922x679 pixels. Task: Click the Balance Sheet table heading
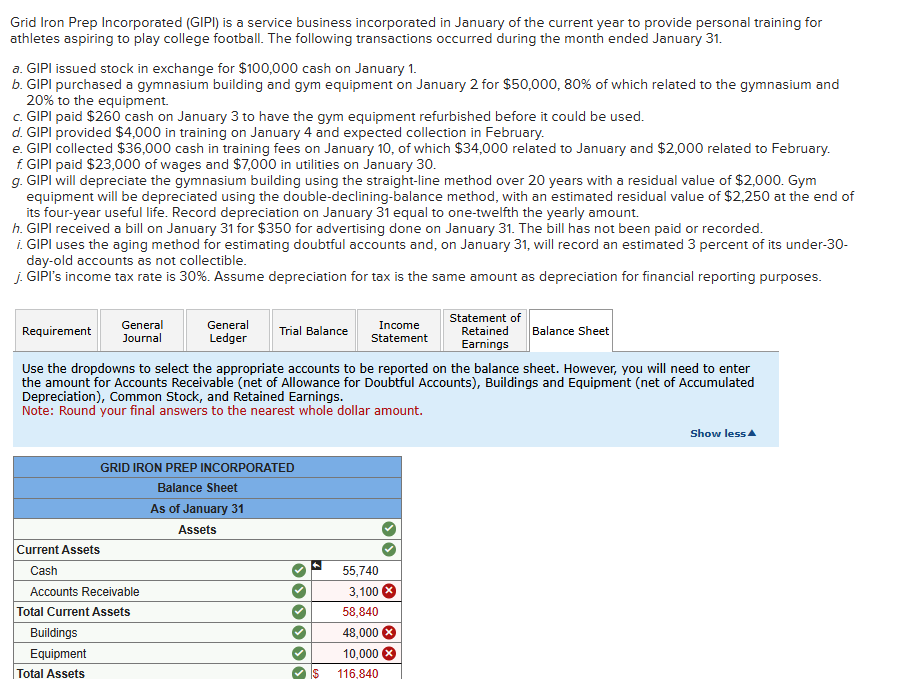pyautogui.click(x=197, y=488)
